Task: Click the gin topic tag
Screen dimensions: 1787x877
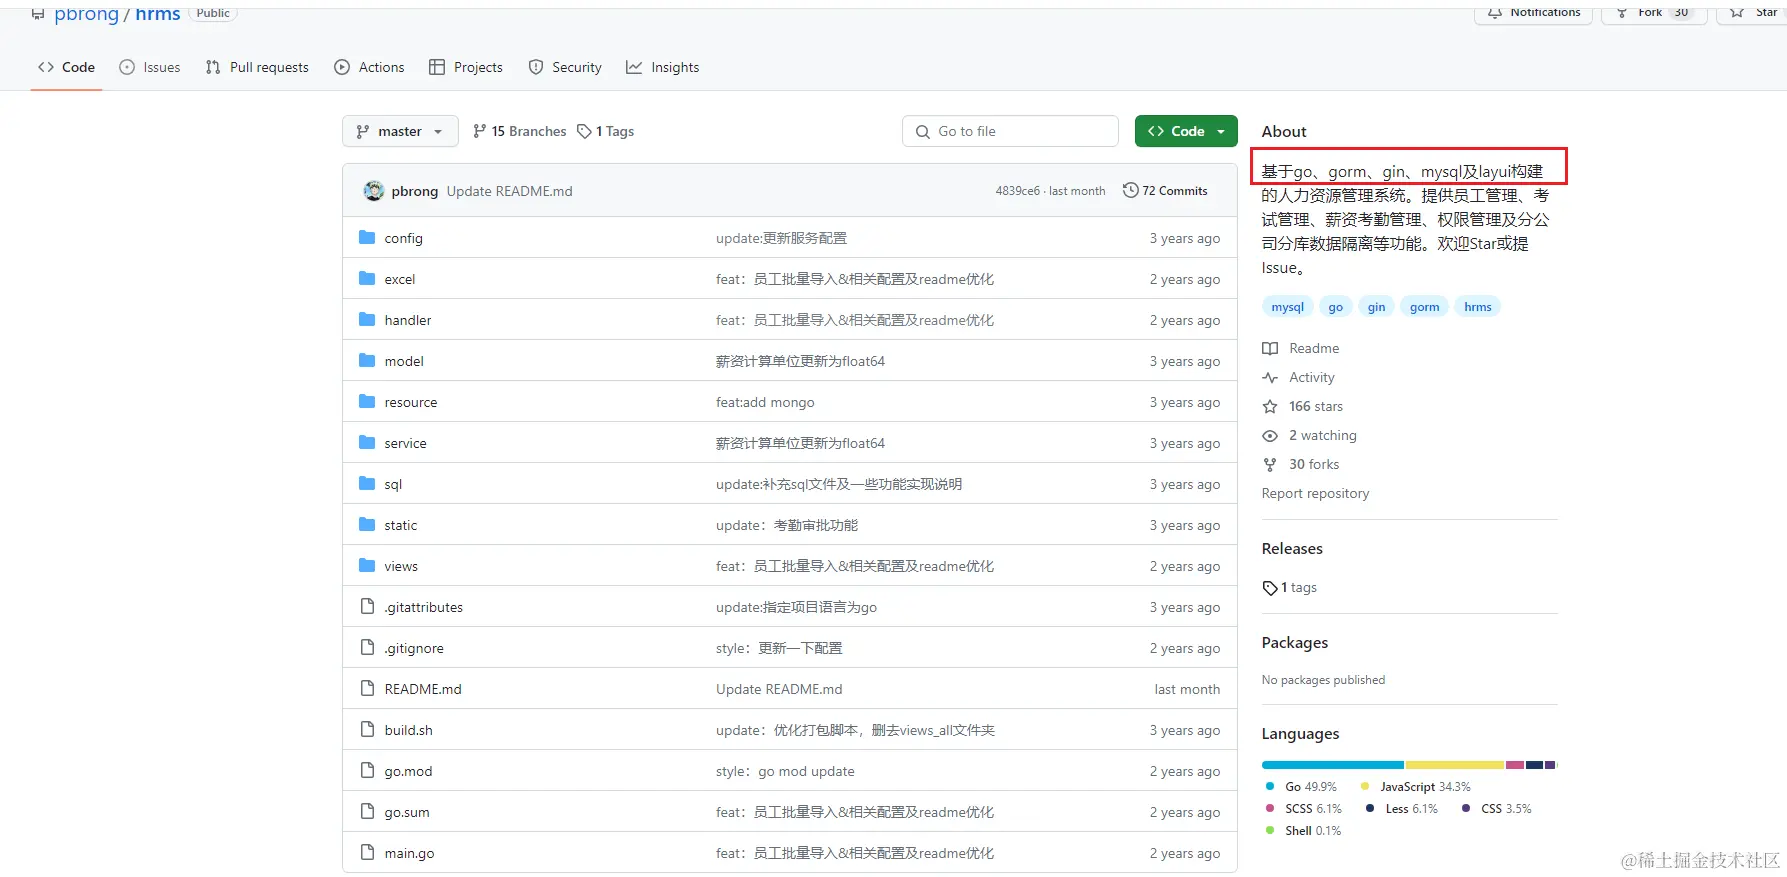Action: pyautogui.click(x=1376, y=307)
